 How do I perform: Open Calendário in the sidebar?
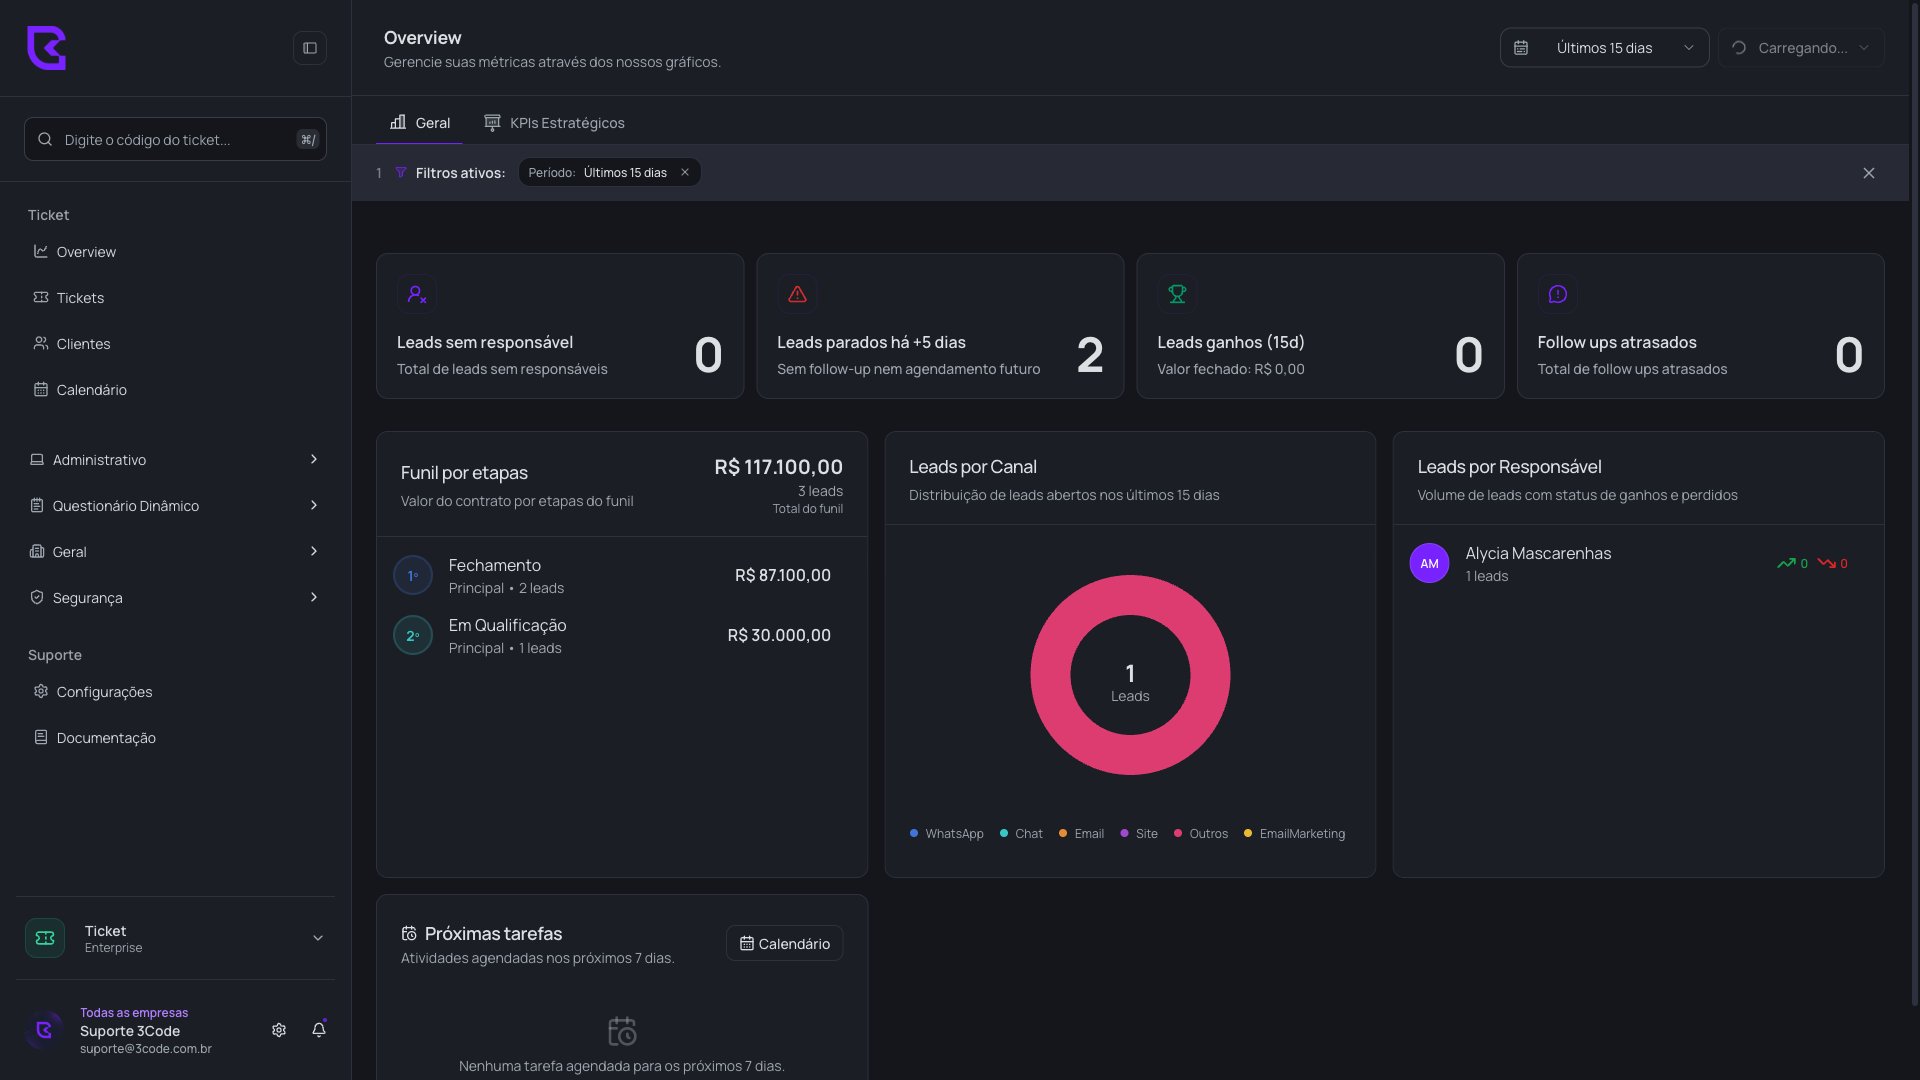click(175, 390)
